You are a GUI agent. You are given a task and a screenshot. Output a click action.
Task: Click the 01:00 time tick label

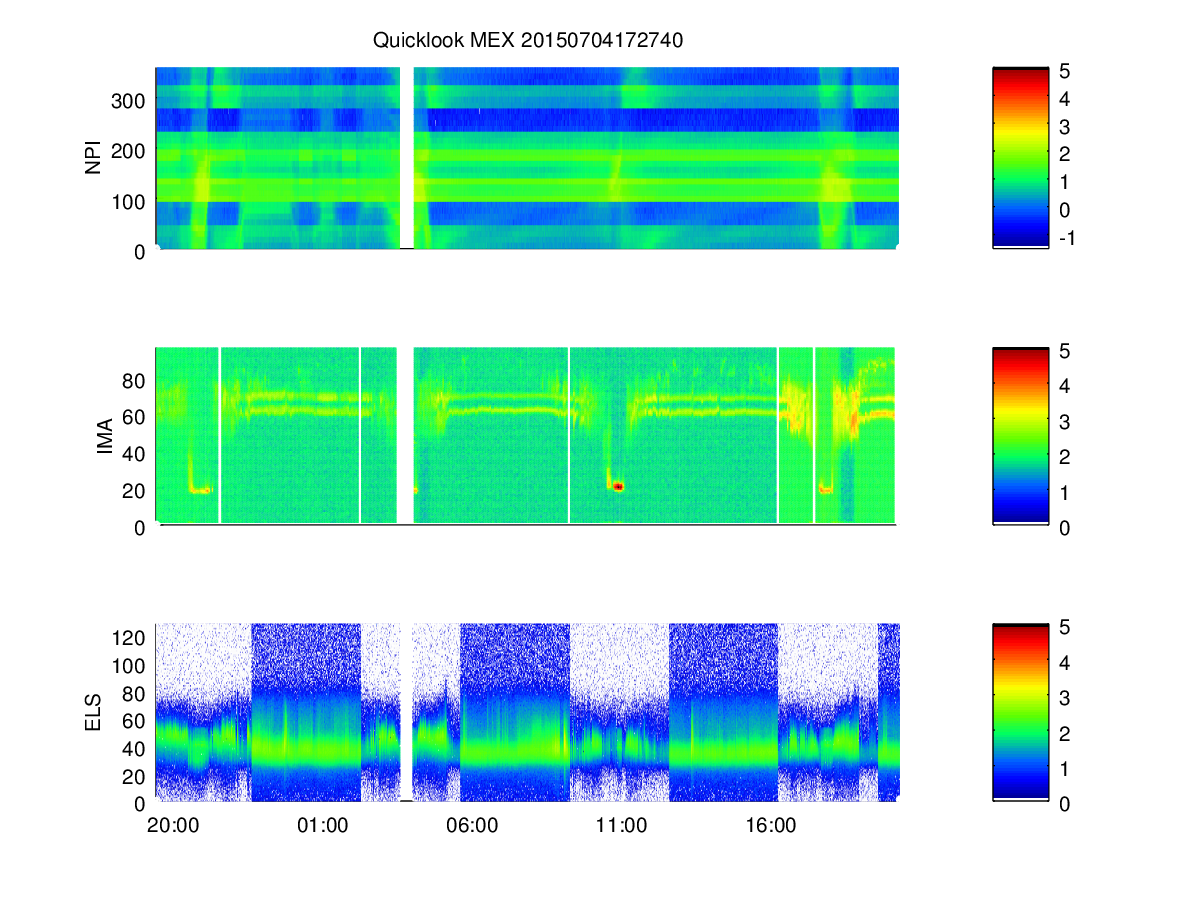(323, 827)
